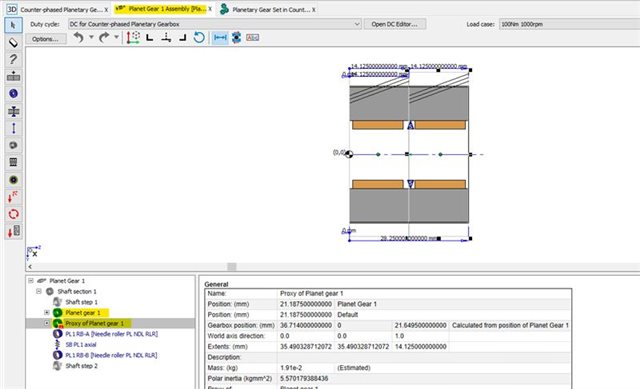Collapse the Planet Gear 1 root node
Viewport: 640px width, 389px height.
31,281
